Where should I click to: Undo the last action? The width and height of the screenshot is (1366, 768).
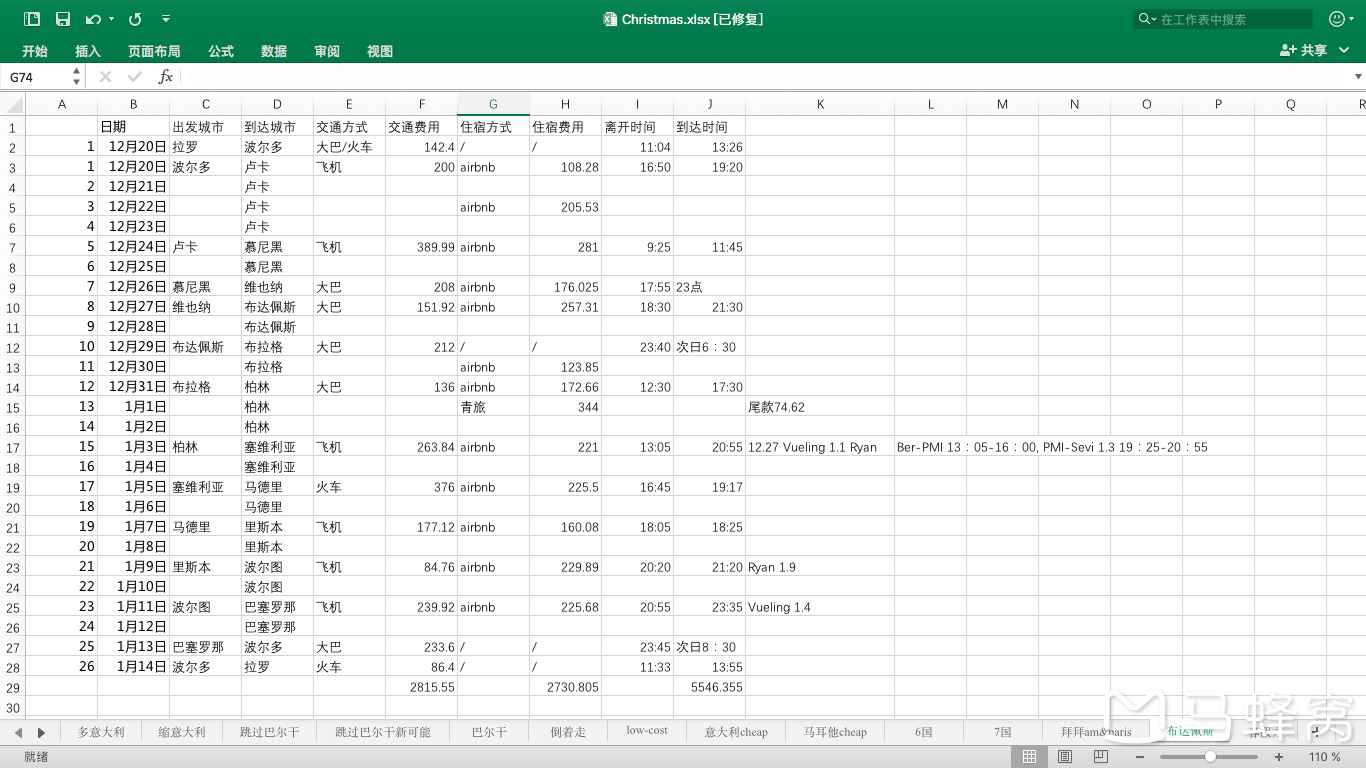pos(92,18)
